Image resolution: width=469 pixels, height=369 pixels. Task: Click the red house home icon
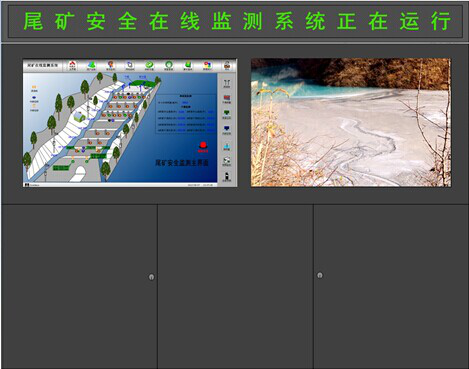(72, 65)
